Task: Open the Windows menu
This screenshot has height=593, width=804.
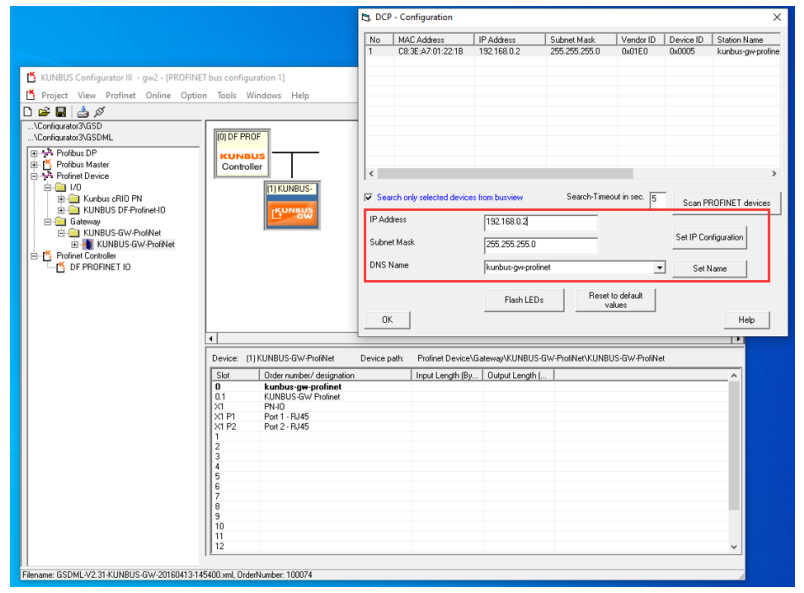Action: click(x=264, y=95)
